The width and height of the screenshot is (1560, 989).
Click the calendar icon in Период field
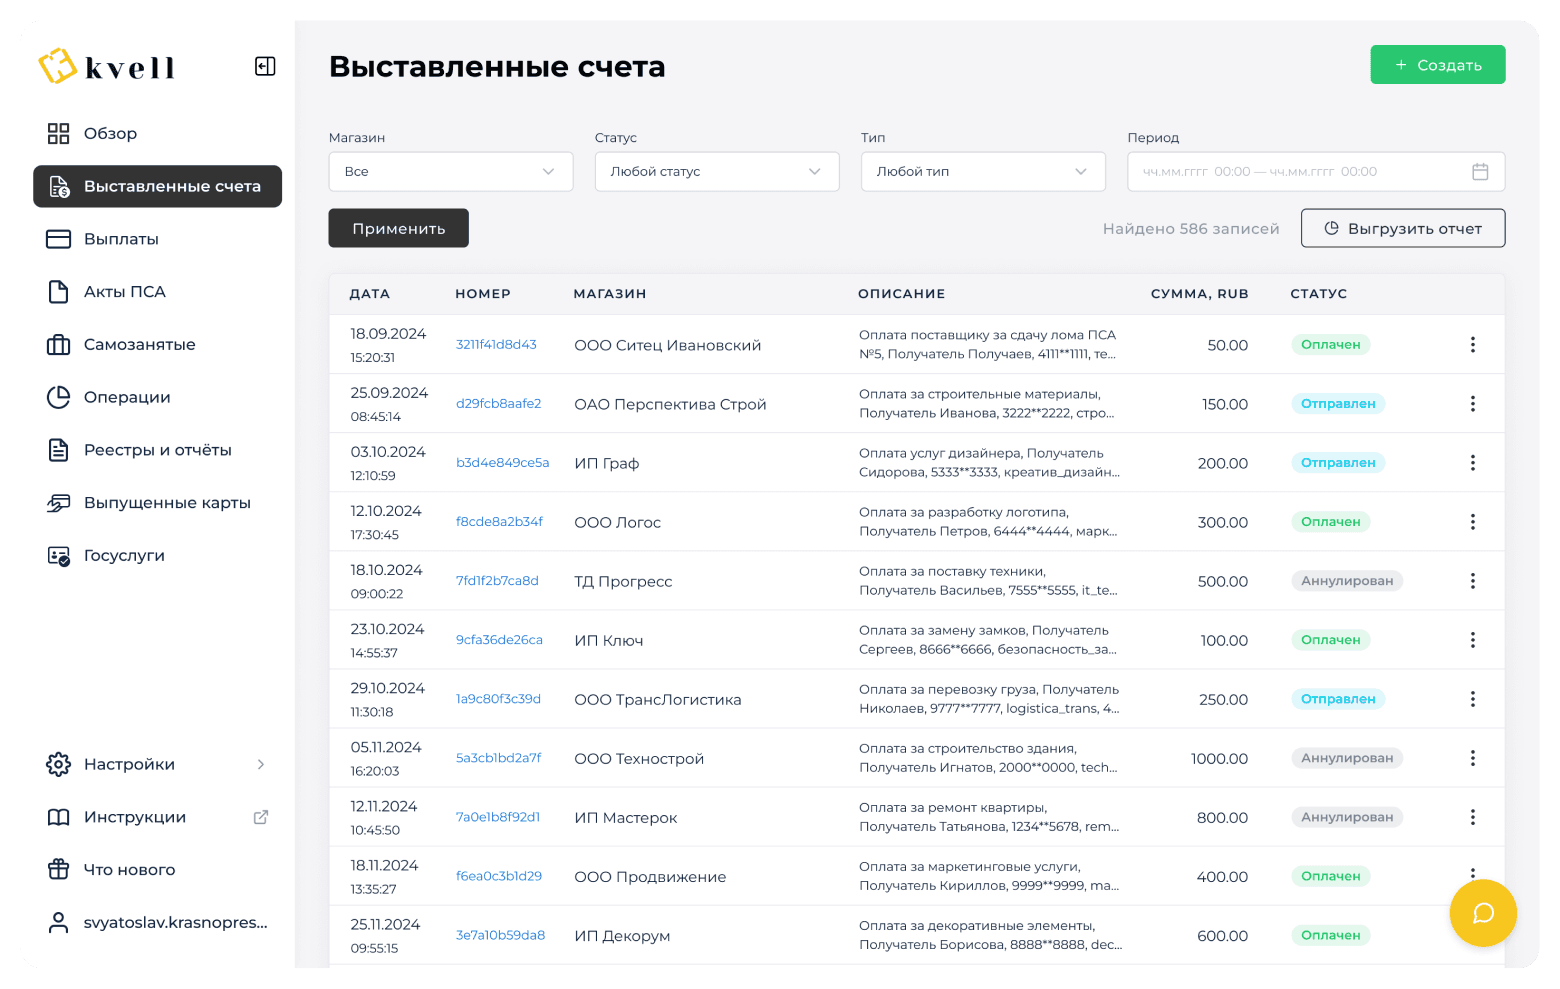click(1480, 172)
